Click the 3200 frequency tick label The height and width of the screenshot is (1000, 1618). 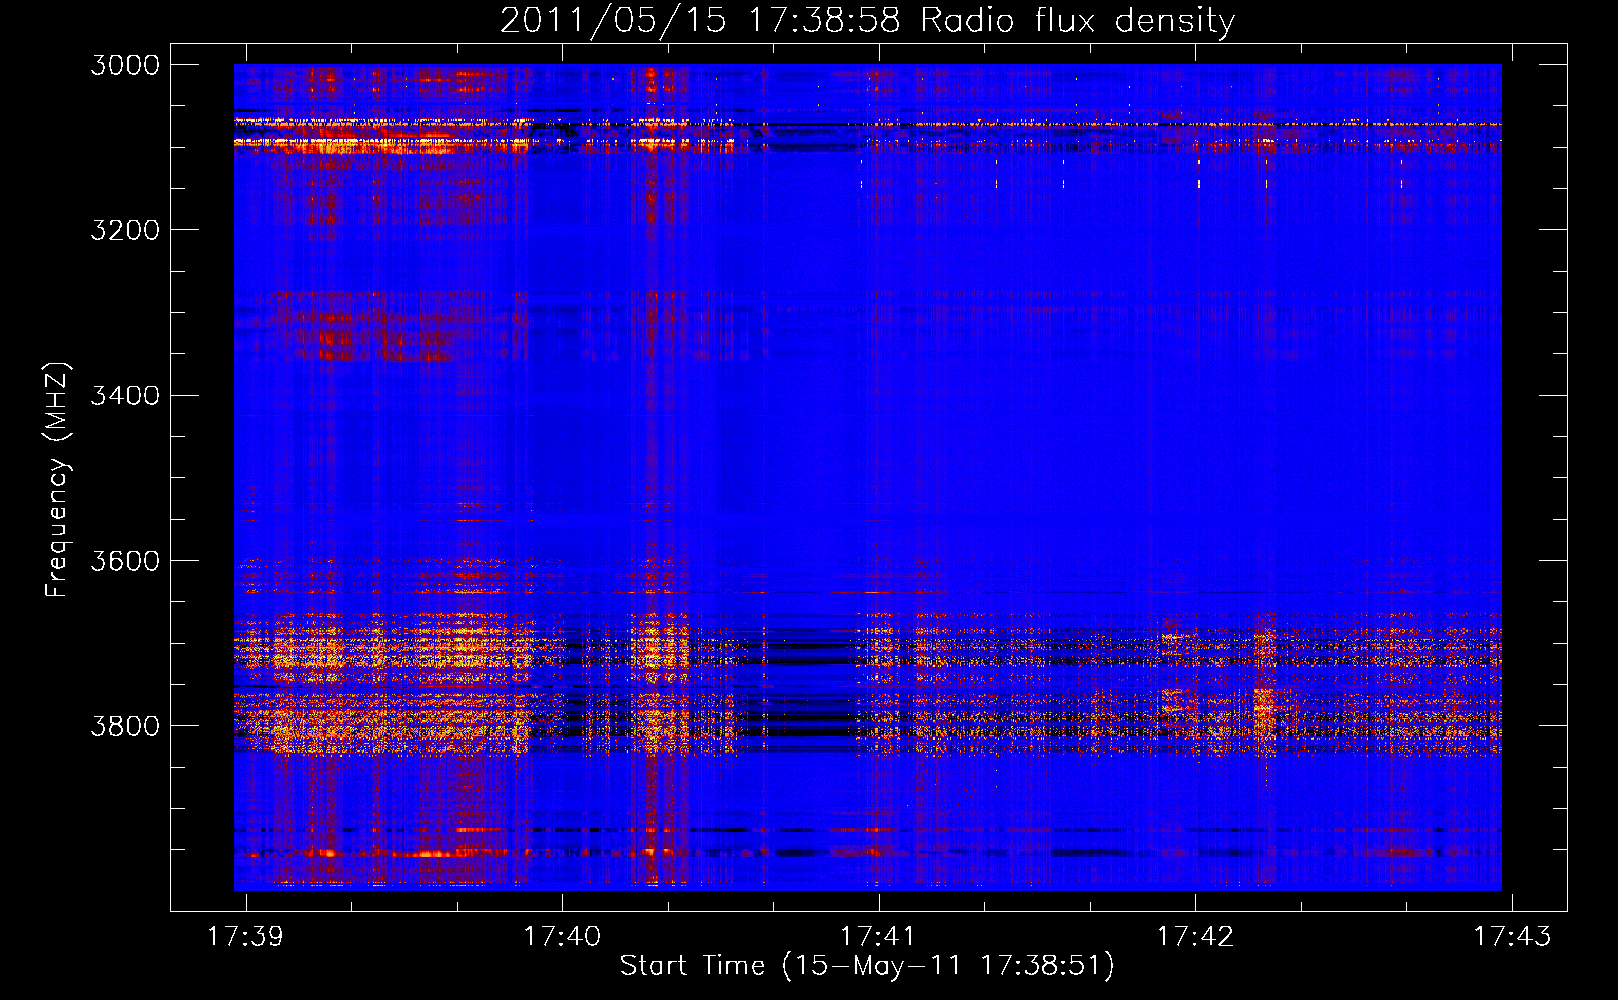[x=125, y=230]
